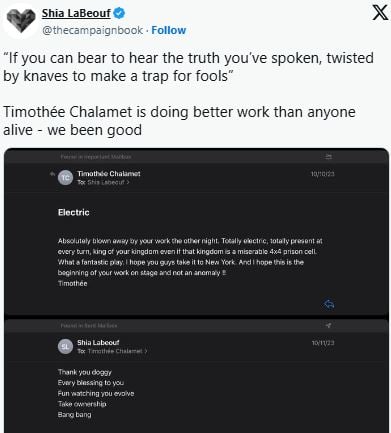Click the Sent Mailbox paper-plane icon
Image resolution: width=391 pixels, height=433 pixels.
pyautogui.click(x=328, y=325)
